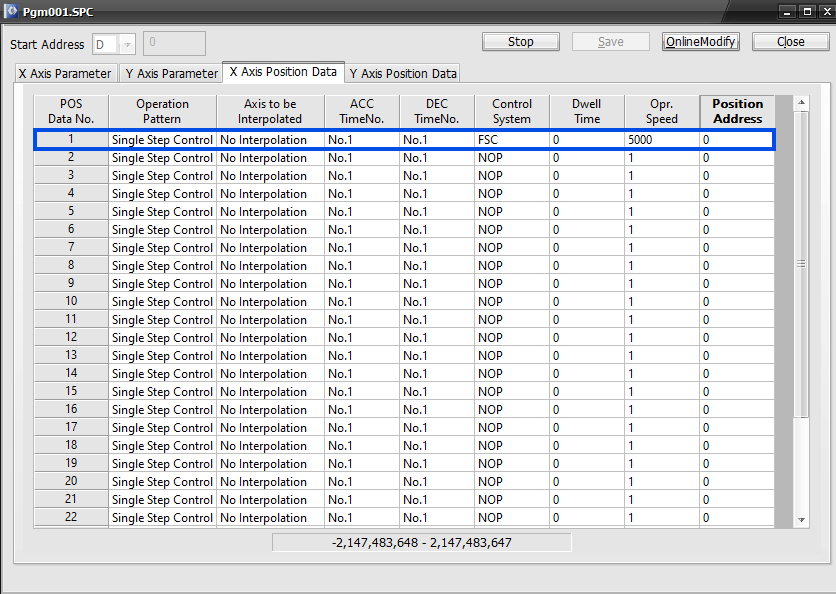Switch to the Y Axis Parameter tab

click(172, 73)
